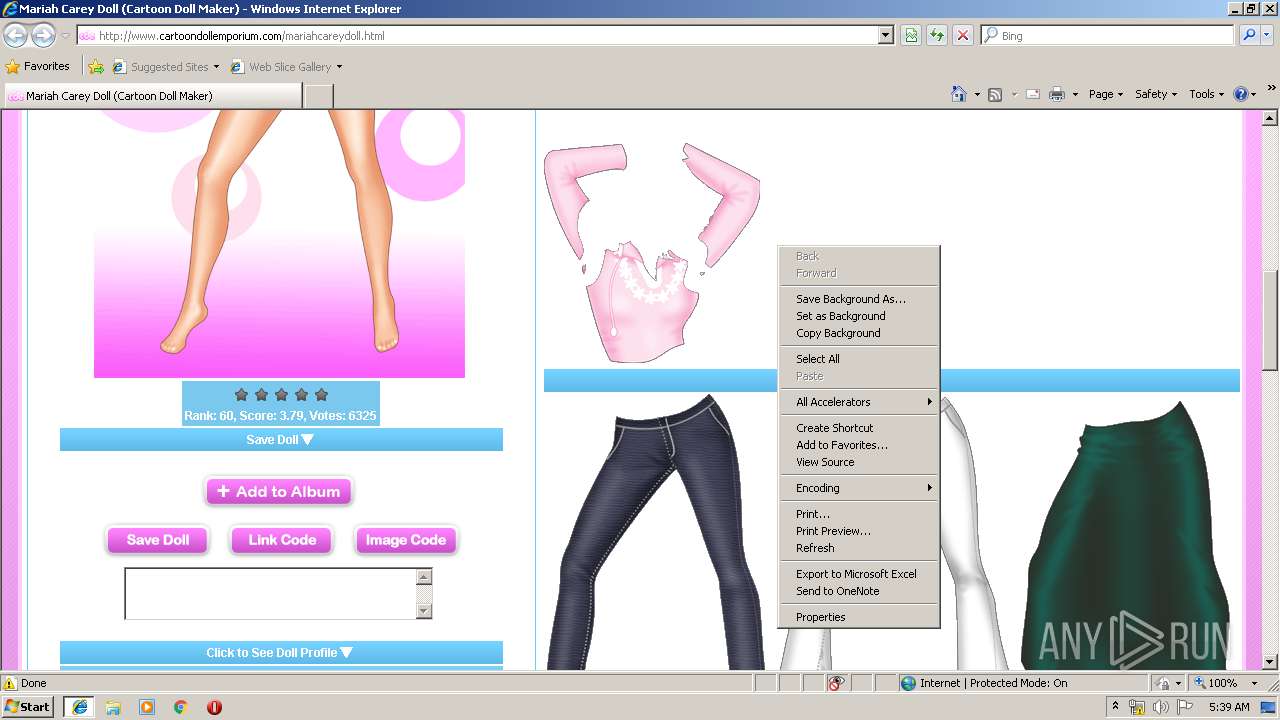Viewport: 1280px width, 720px height.
Task: Open Internet Explorer from the taskbar
Action: click(79, 707)
